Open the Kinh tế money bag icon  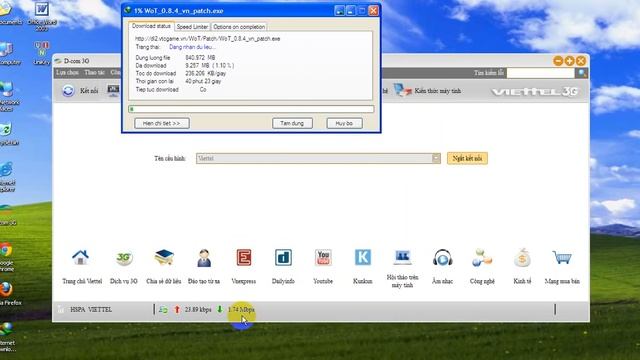click(x=522, y=258)
